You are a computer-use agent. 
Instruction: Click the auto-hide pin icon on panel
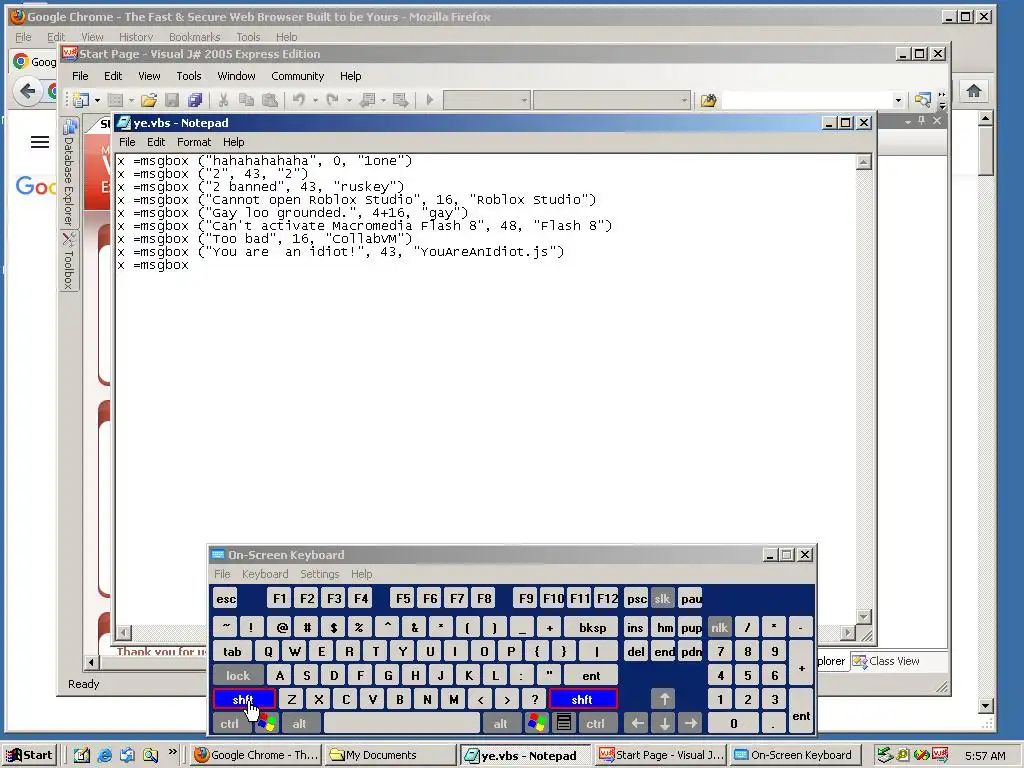click(921, 121)
